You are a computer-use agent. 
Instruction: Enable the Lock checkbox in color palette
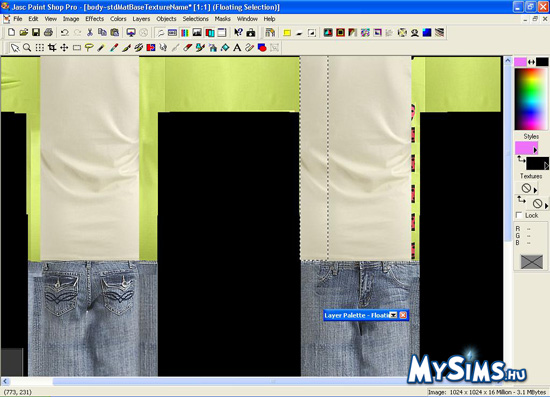(x=519, y=215)
